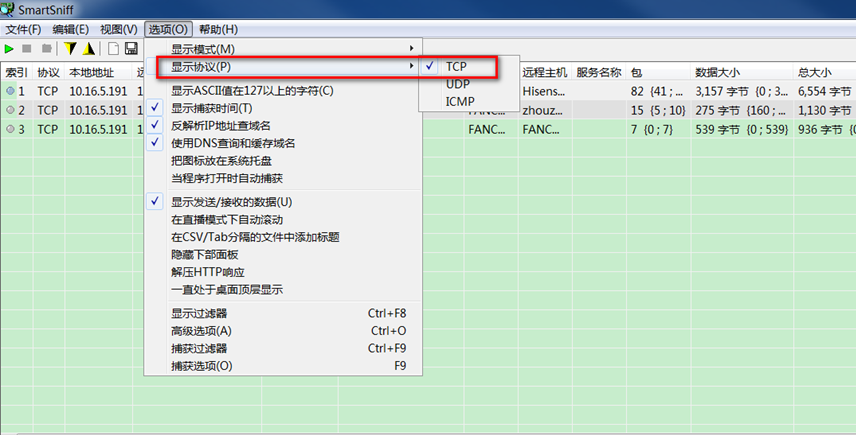Click the '1,130 字节' total size cell
Screen dimensions: 856x435
tap(824, 110)
